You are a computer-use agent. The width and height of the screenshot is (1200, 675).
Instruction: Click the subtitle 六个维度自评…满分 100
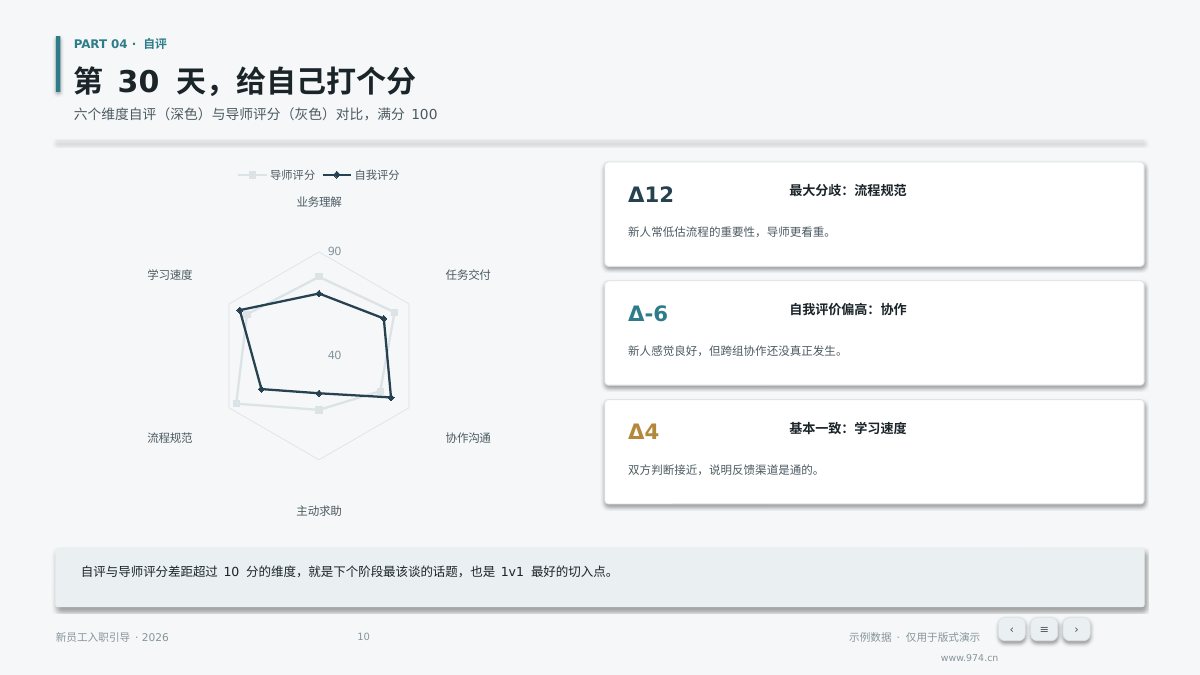[256, 114]
